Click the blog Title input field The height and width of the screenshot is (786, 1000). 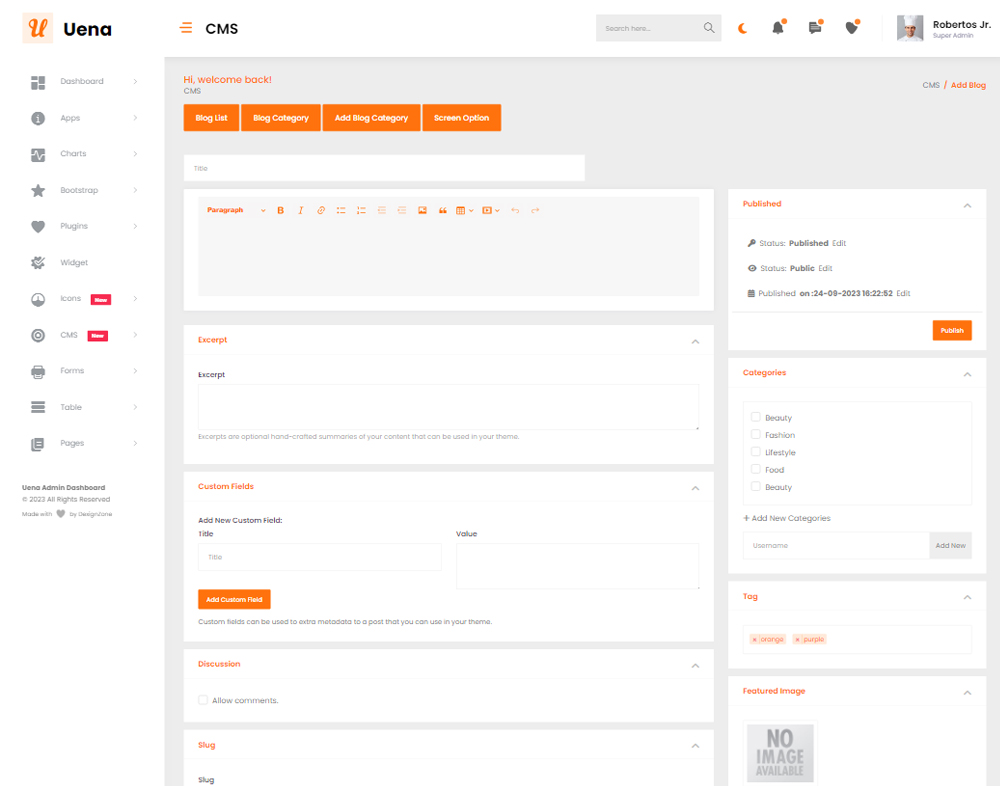coord(384,168)
